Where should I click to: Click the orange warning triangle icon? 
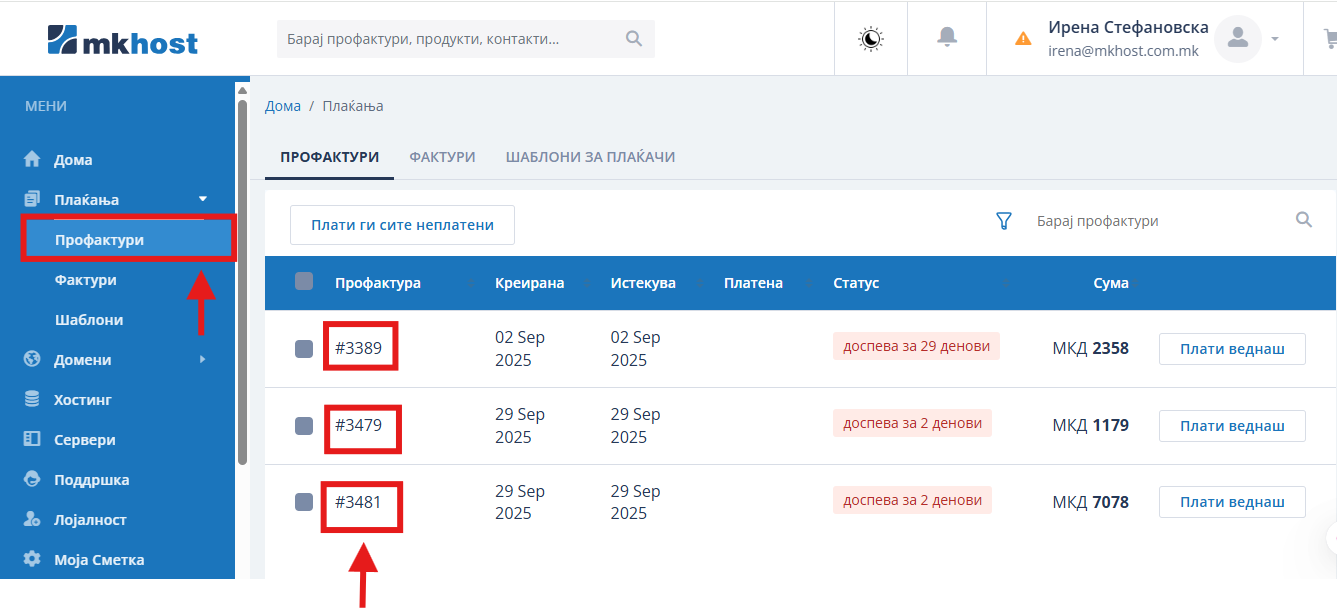pyautogui.click(x=1023, y=39)
